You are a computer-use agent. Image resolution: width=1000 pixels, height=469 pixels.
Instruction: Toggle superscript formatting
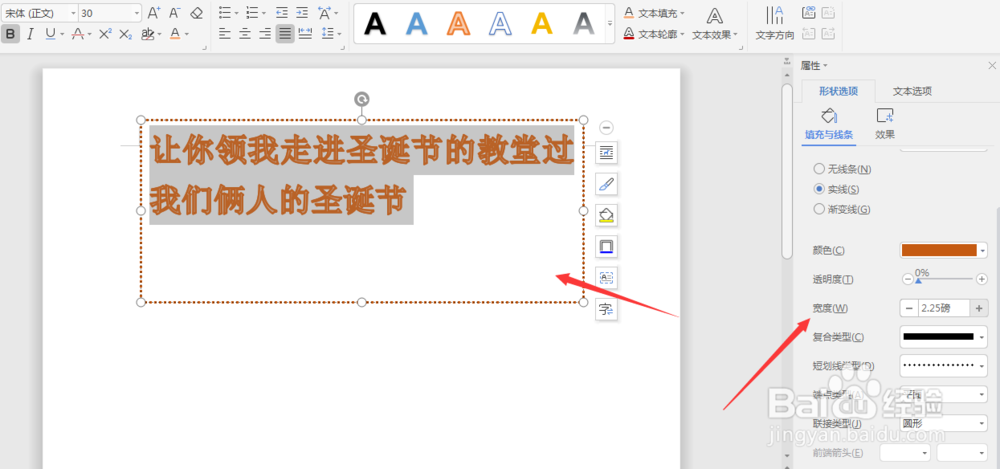(106, 34)
